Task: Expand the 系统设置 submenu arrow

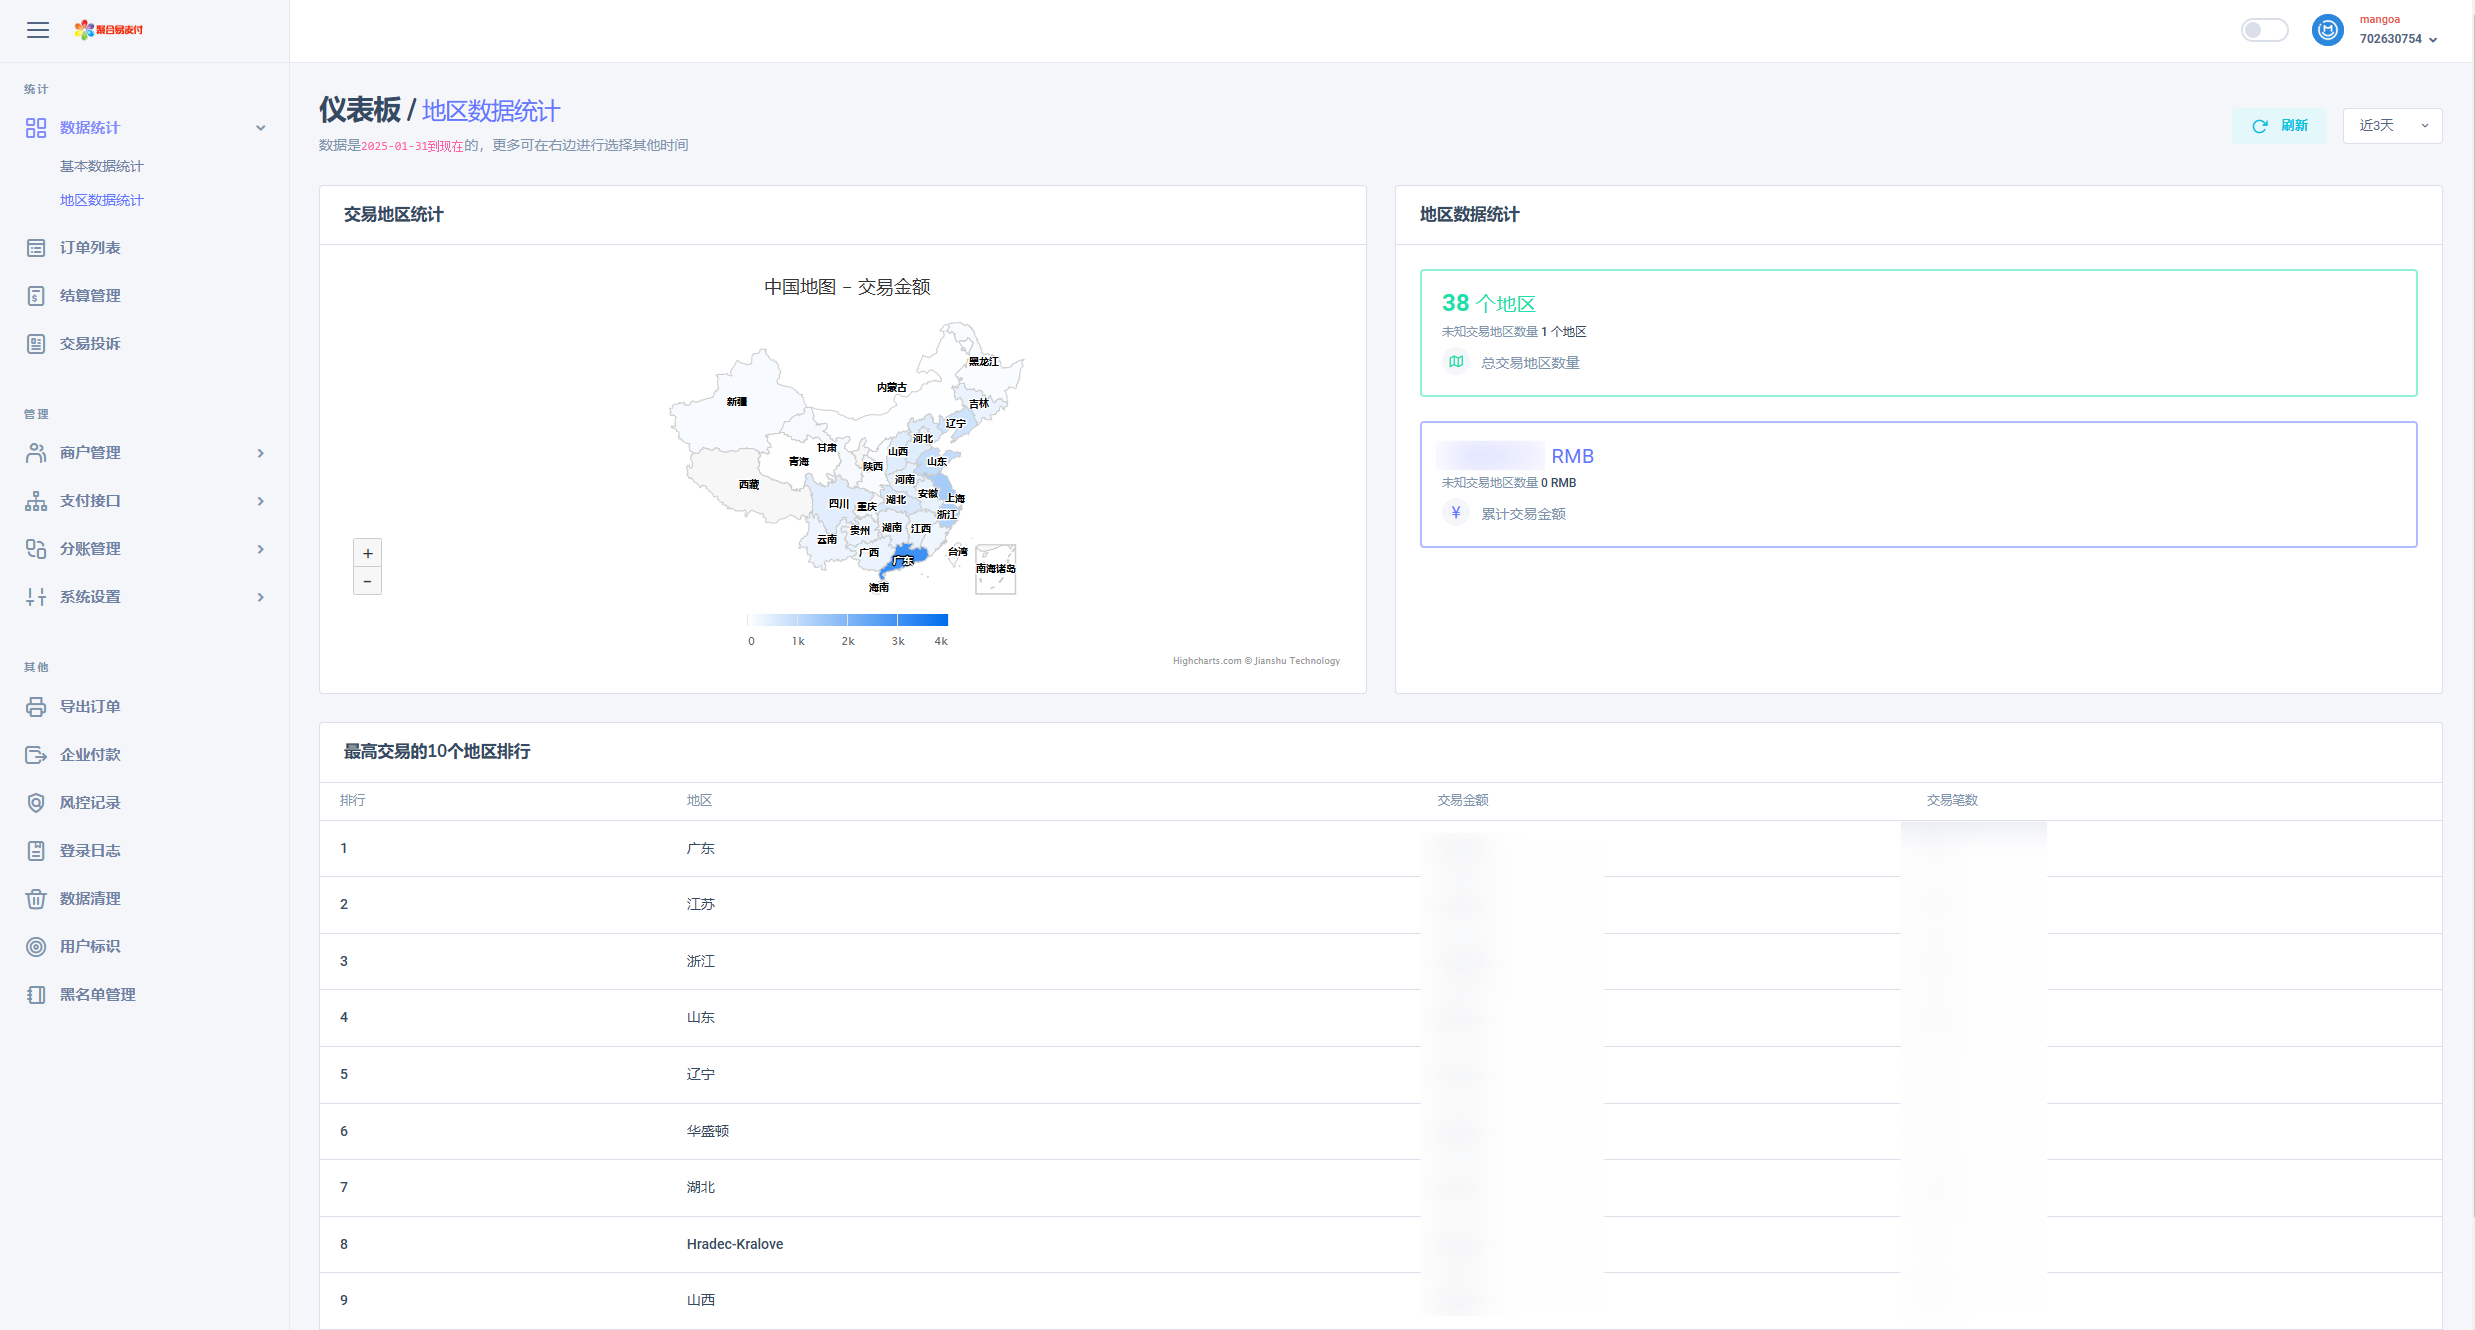Action: pos(261,597)
